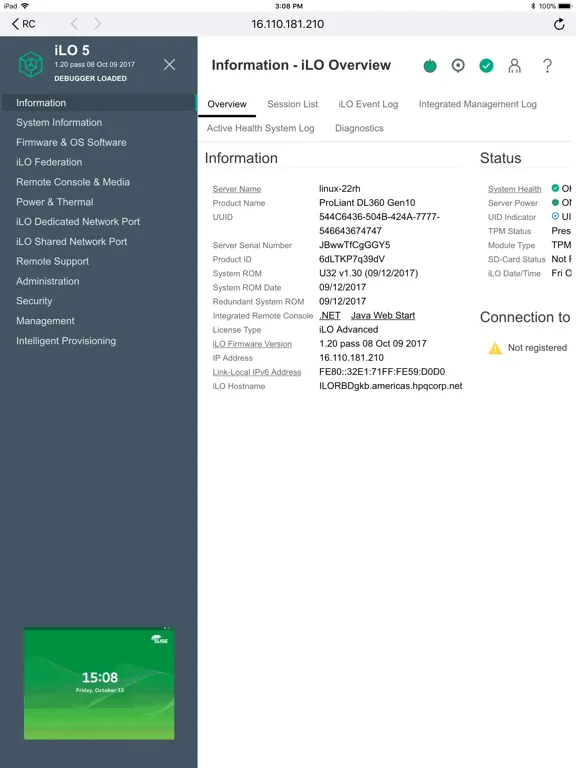Open the remote console thumbnail preview
This screenshot has height=768, width=576.
99,684
